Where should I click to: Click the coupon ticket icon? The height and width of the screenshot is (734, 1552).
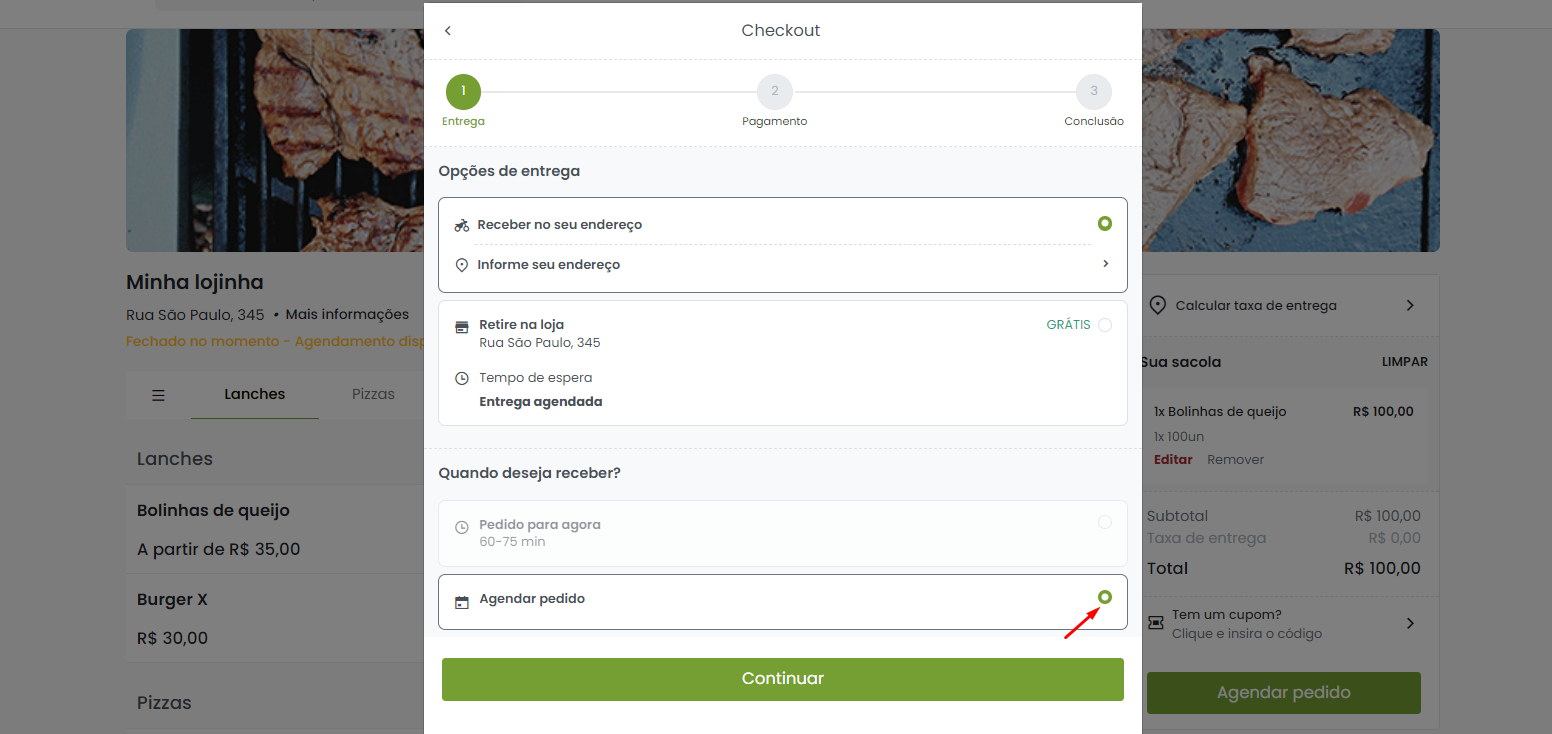[x=1156, y=623]
